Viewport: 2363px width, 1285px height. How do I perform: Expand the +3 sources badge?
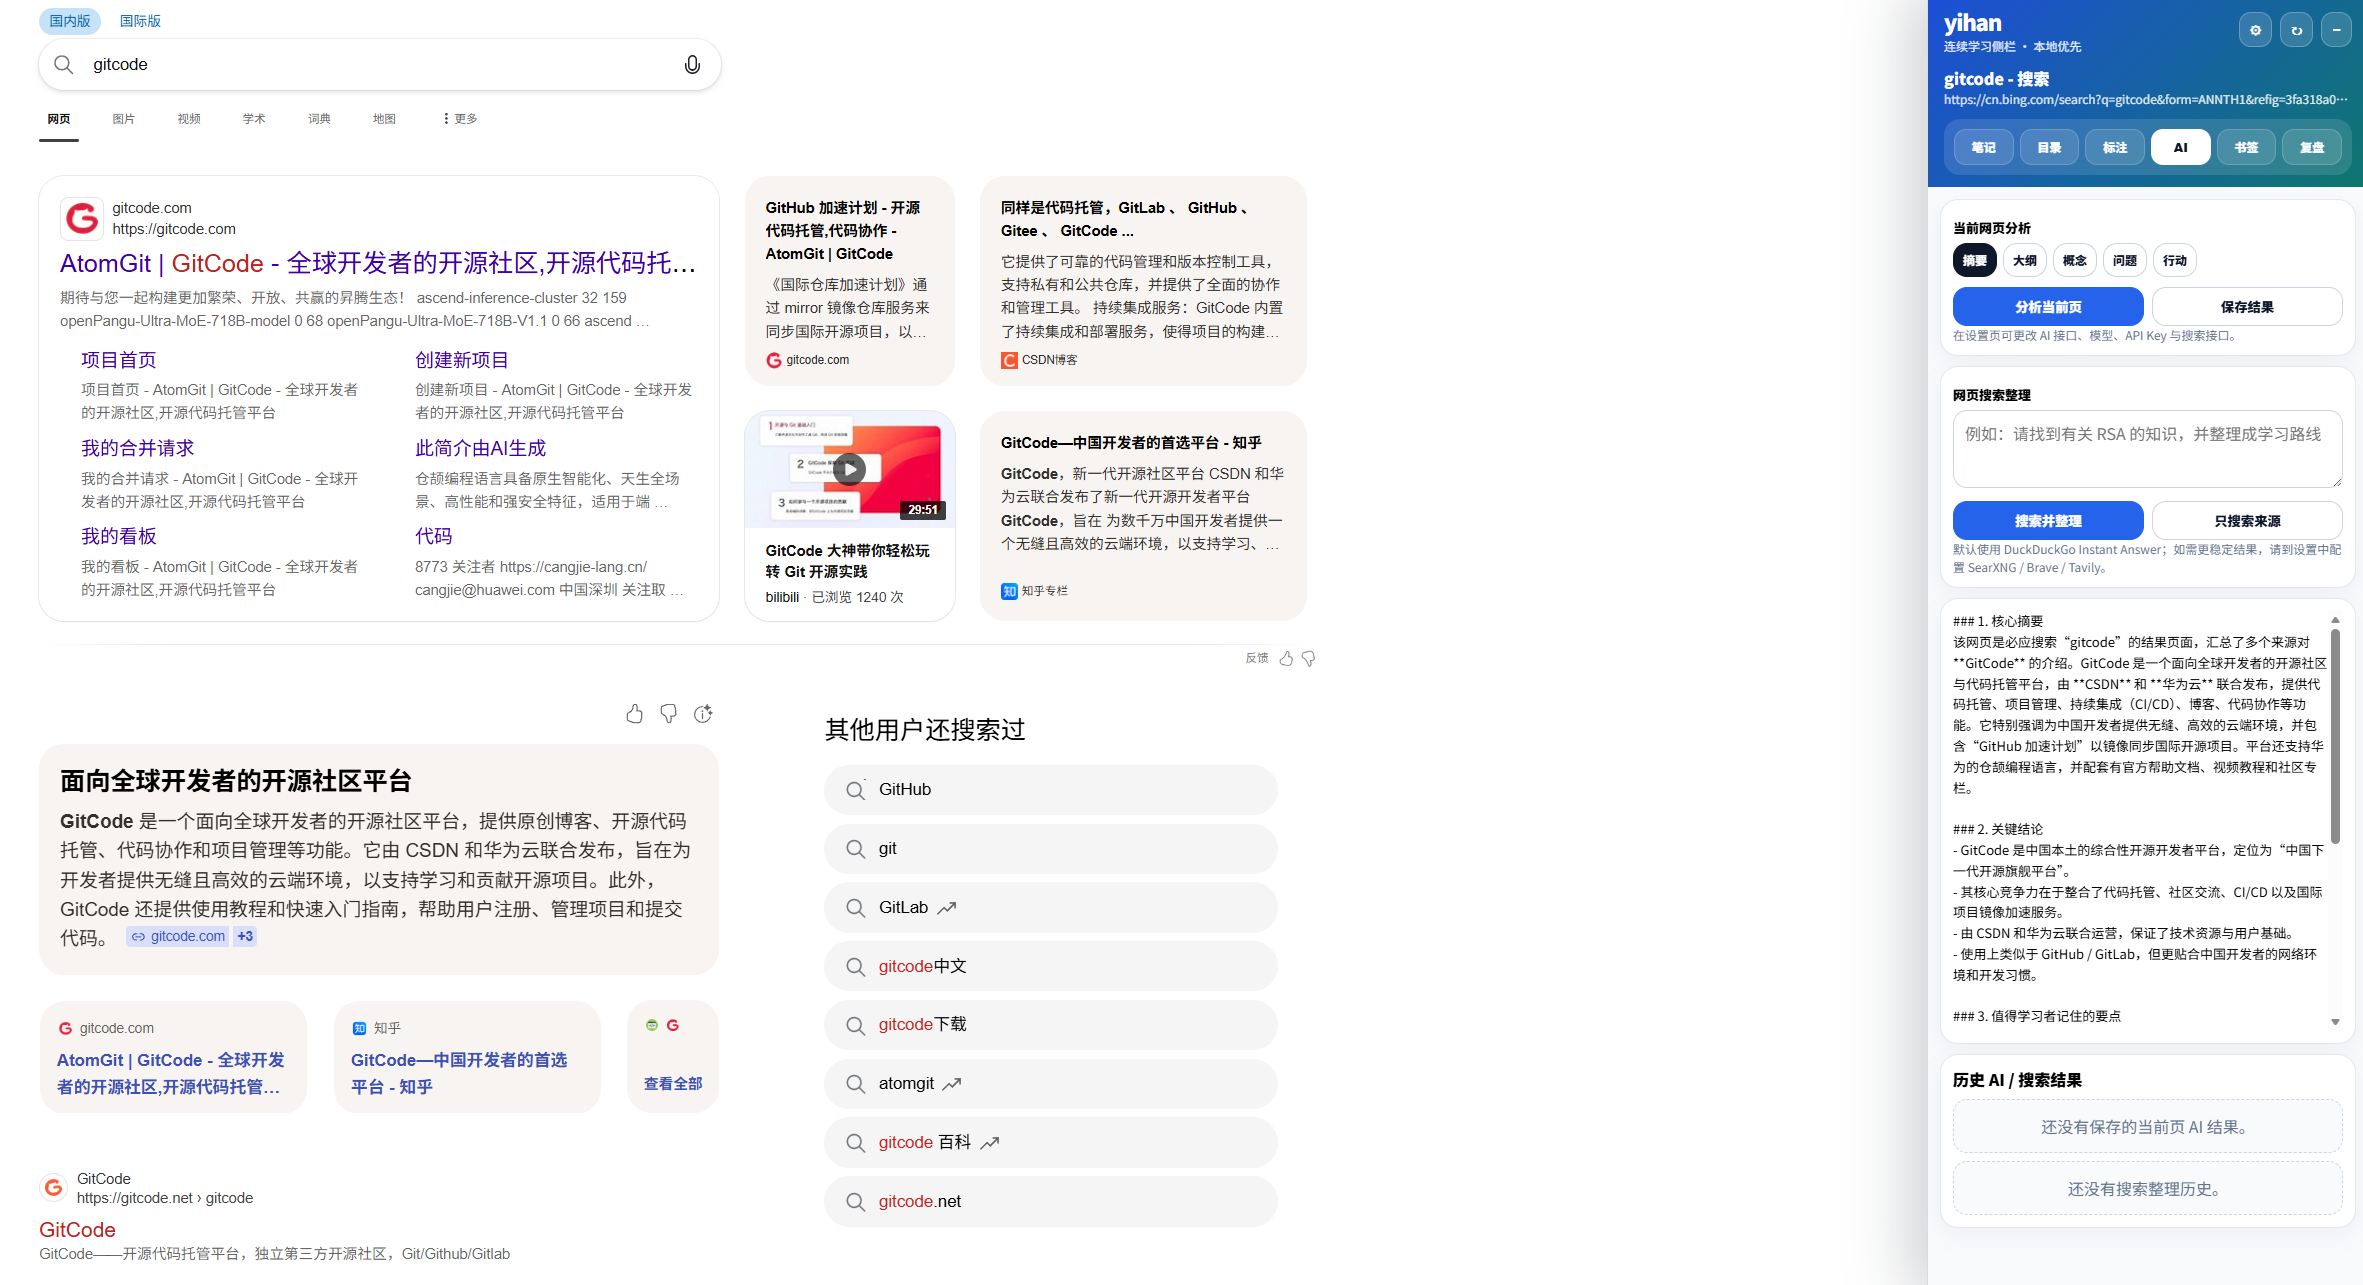pyautogui.click(x=245, y=936)
